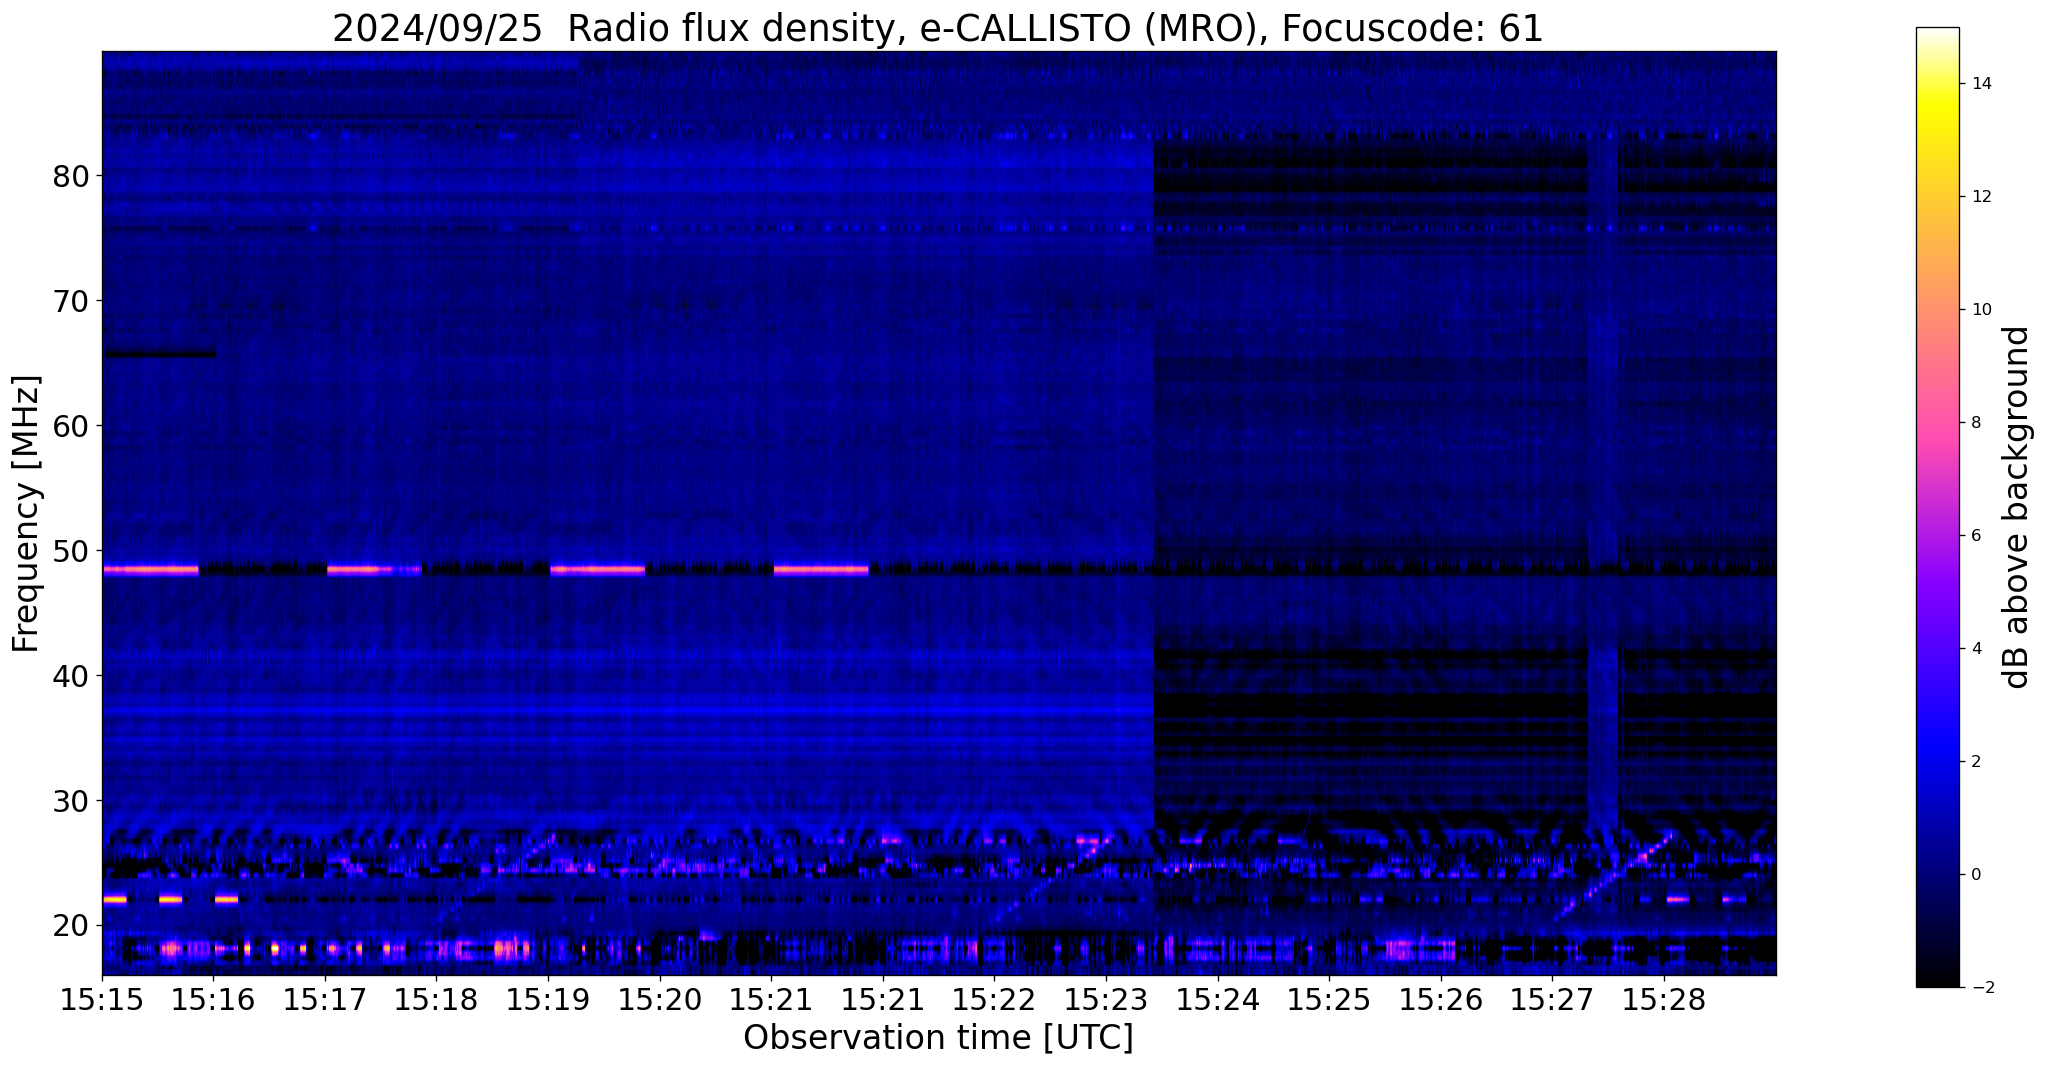Click the colorbar gradient strip
Image resolution: width=2047 pixels, height=1067 pixels.
[x=1937, y=507]
